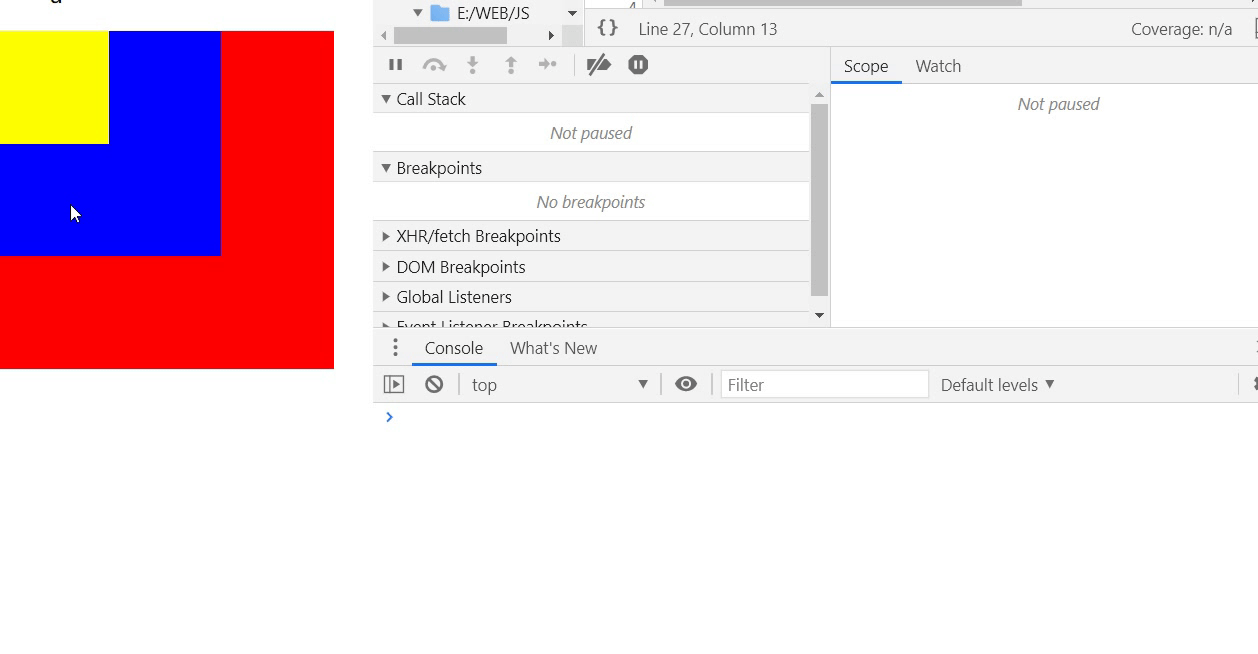Switch to the What's New tab
Screen dimensions: 1258x654
pyautogui.click(x=553, y=348)
